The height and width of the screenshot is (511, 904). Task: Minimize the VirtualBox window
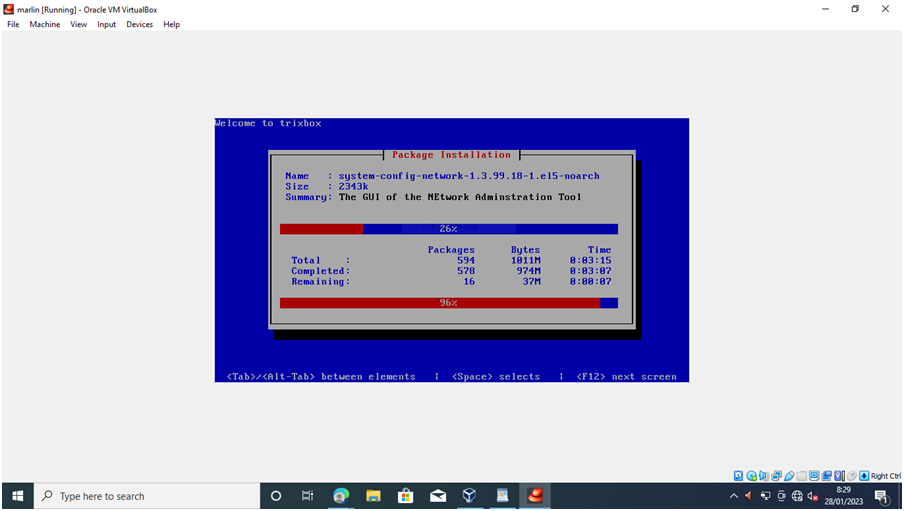tap(826, 9)
